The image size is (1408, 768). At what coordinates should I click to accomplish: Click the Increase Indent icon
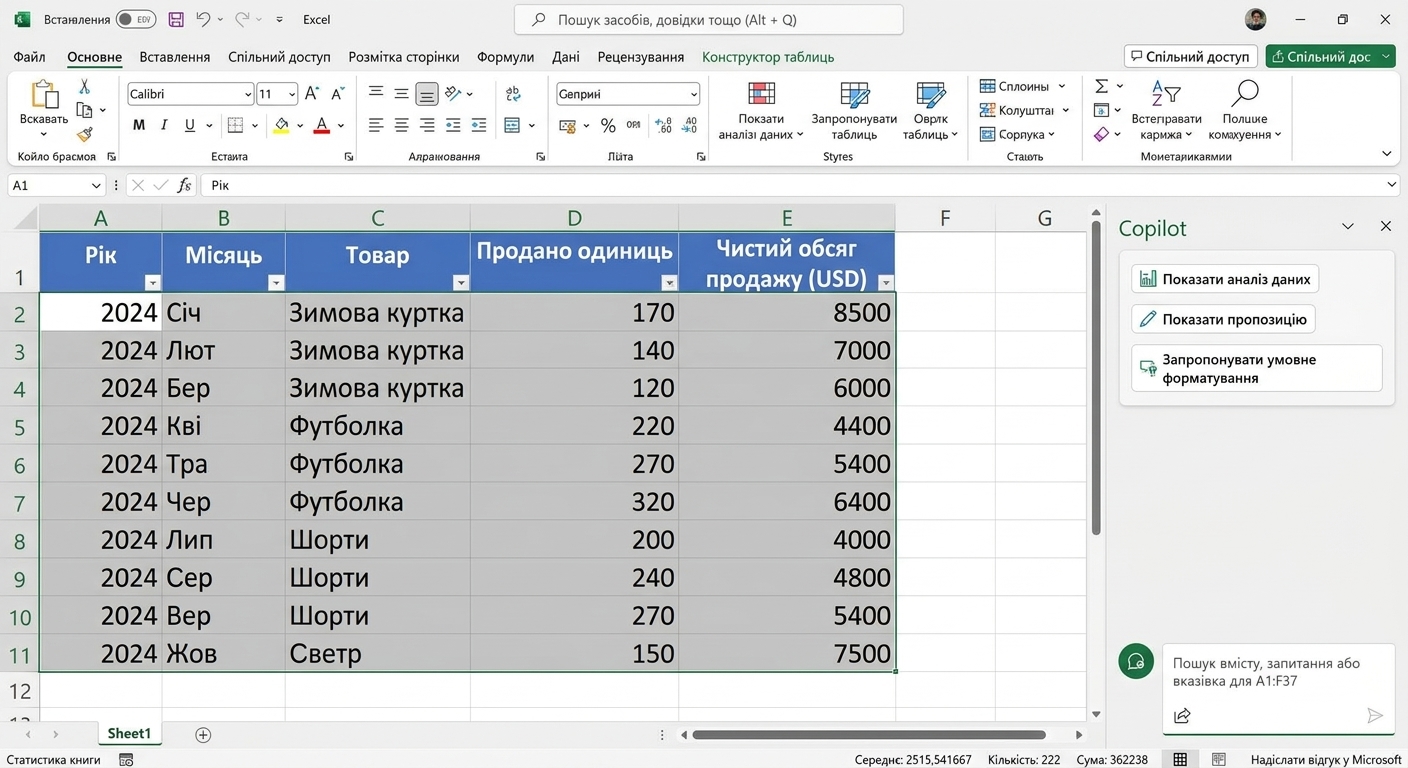[x=478, y=125]
